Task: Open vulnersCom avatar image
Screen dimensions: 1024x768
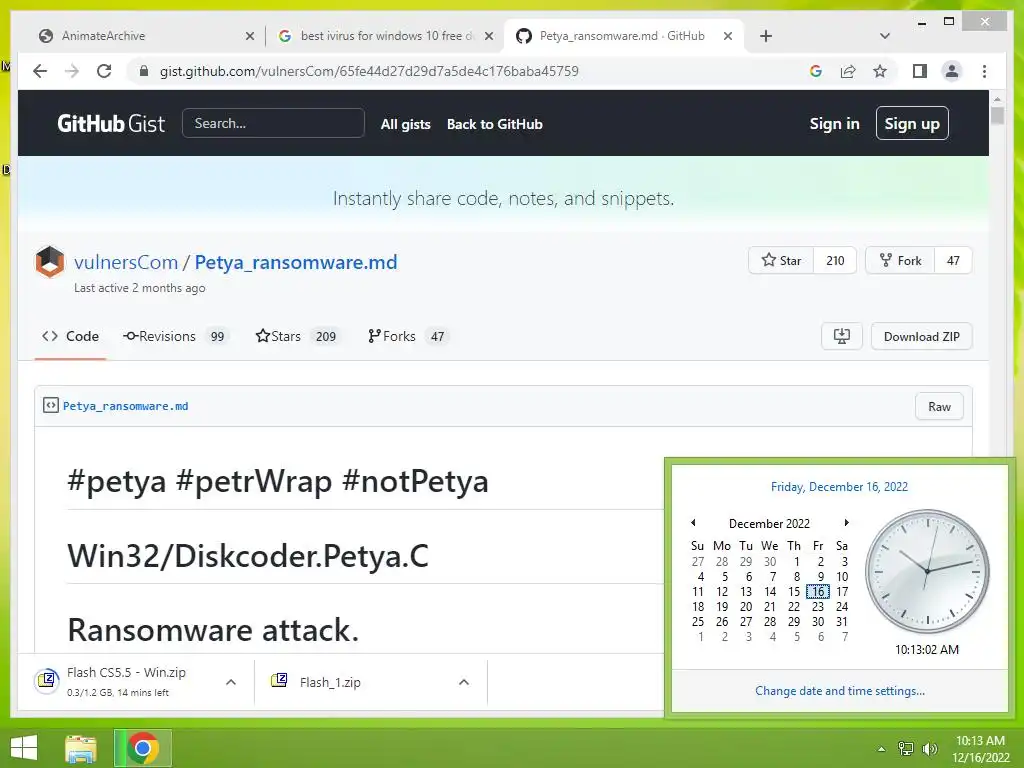Action: pyautogui.click(x=50, y=262)
